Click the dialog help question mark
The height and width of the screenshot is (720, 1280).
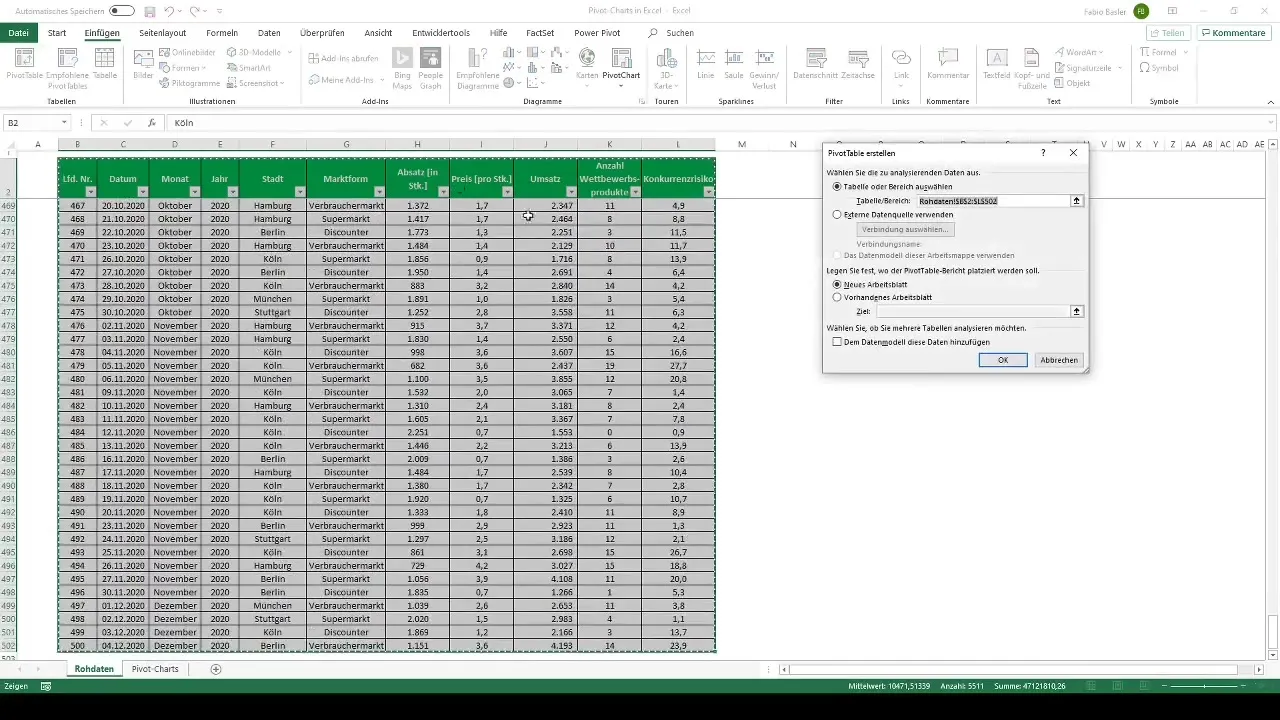1043,153
